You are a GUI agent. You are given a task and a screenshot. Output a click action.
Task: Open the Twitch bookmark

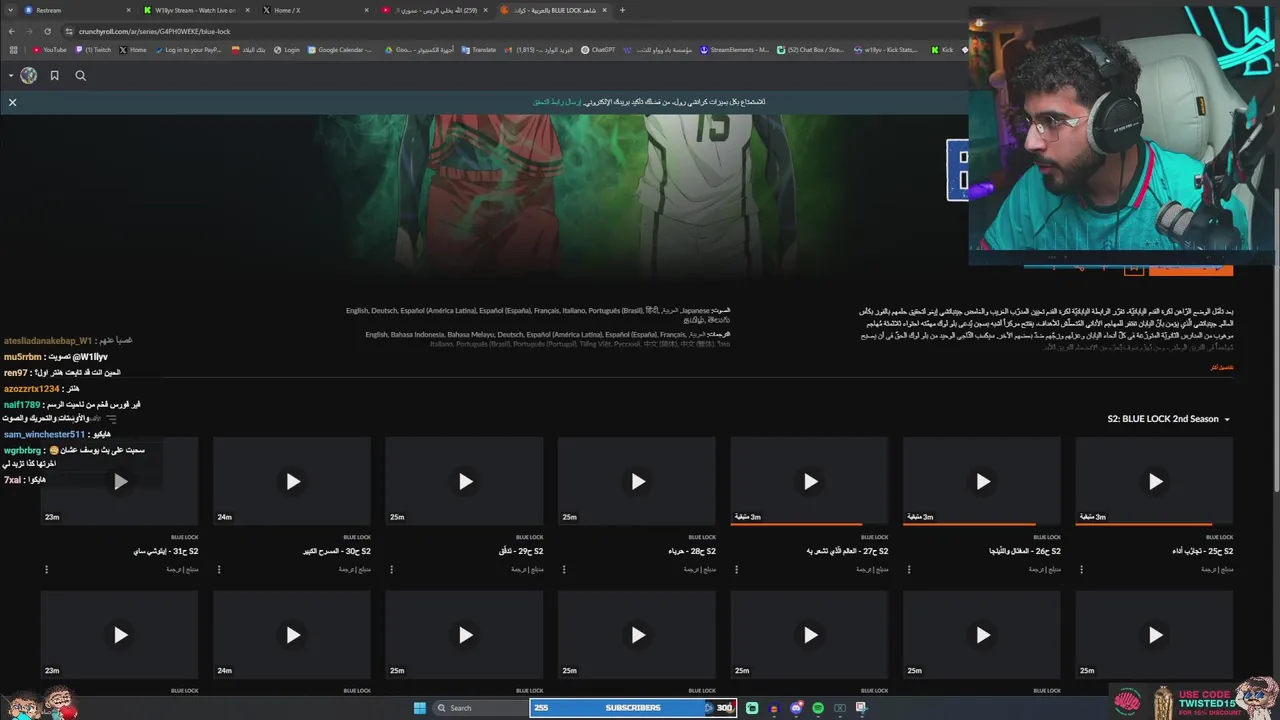click(93, 50)
